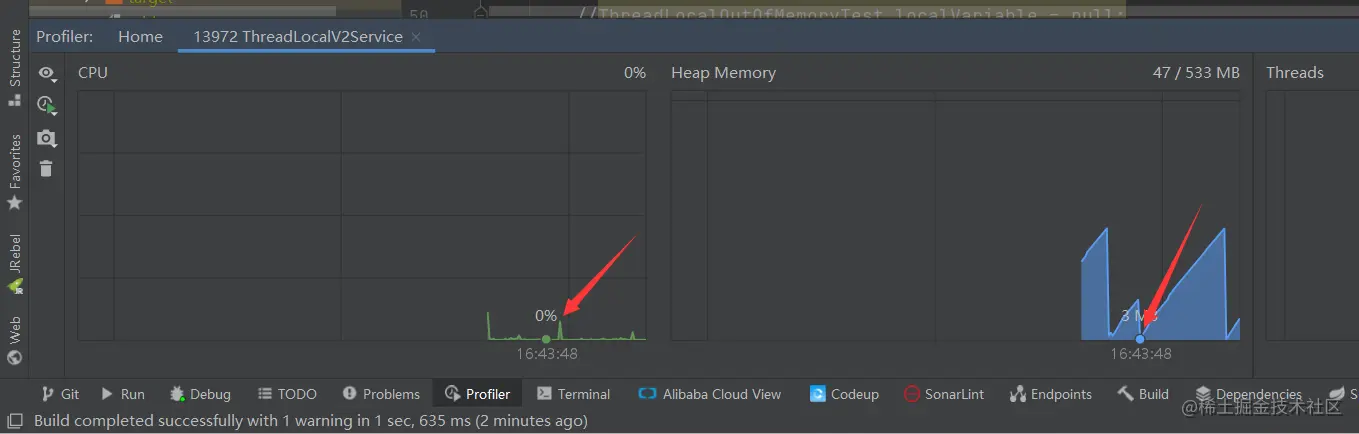The width and height of the screenshot is (1359, 434).
Task: Show the Problems tool window
Action: [x=380, y=394]
